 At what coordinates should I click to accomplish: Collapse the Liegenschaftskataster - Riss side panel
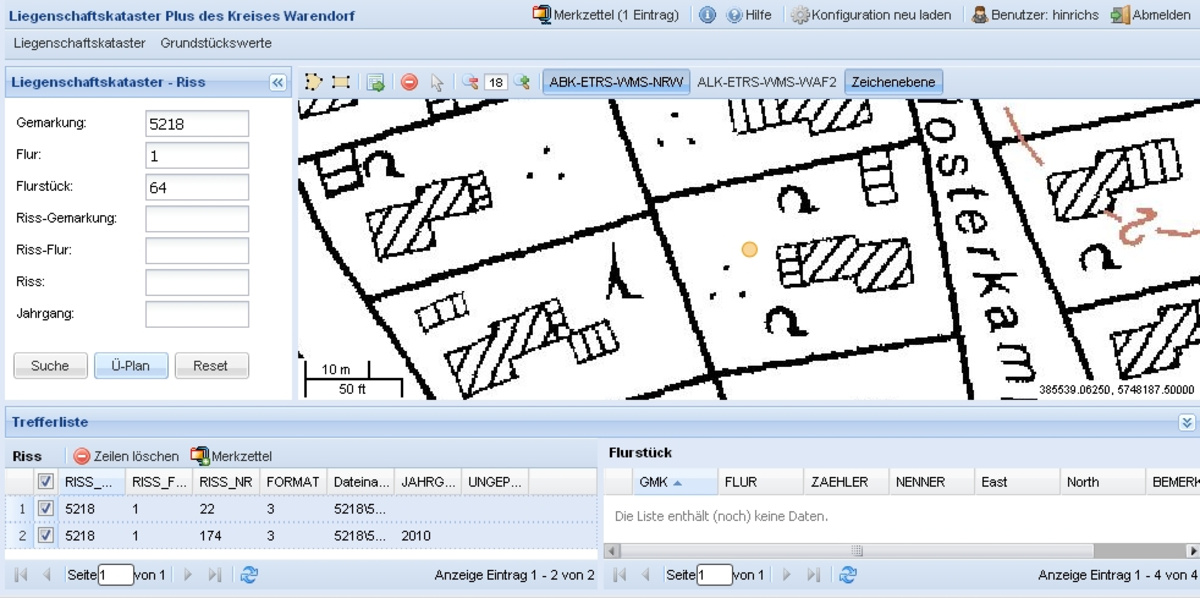pyautogui.click(x=278, y=83)
